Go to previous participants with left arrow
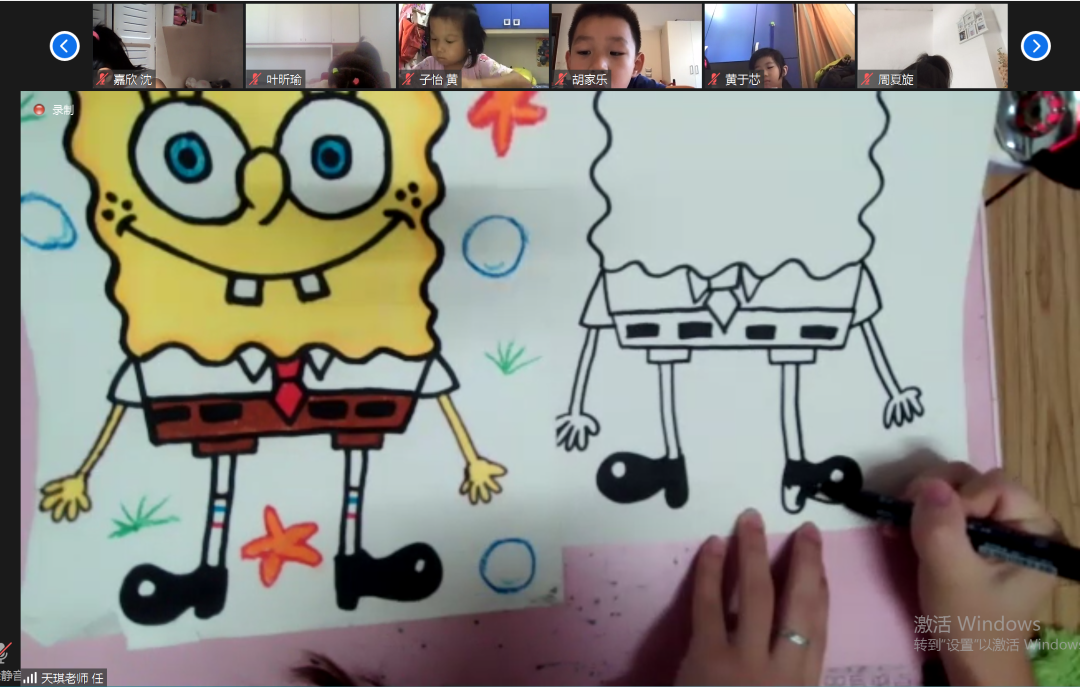The height and width of the screenshot is (687, 1080). click(x=65, y=46)
